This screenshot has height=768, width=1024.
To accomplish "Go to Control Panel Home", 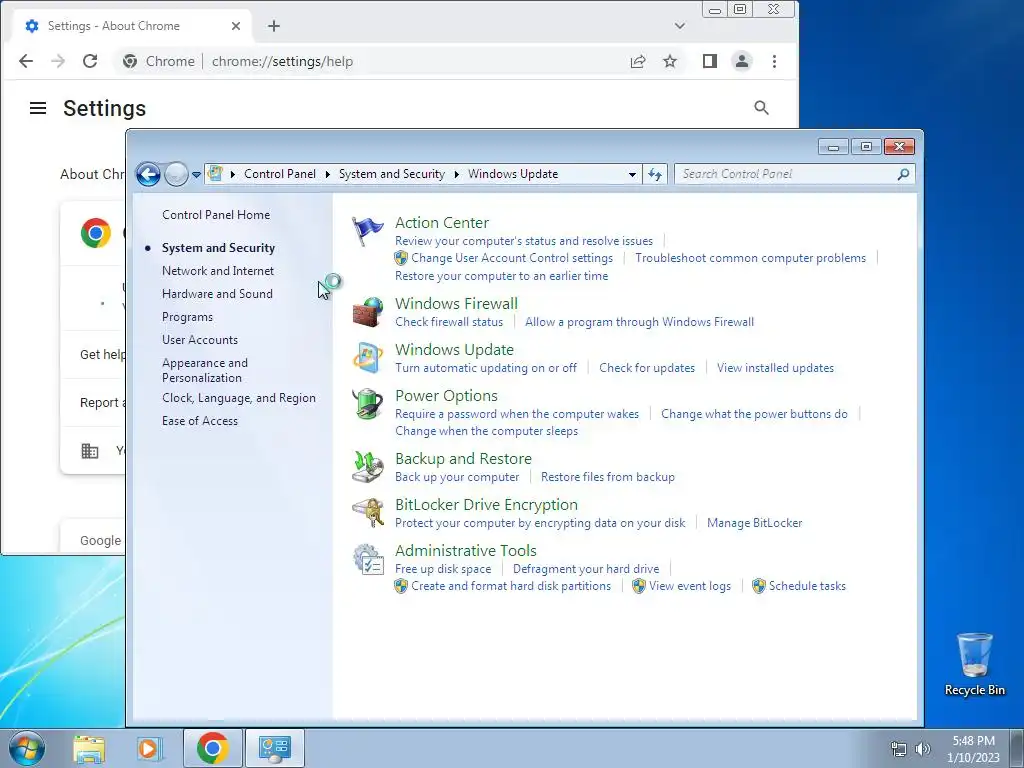I will click(x=216, y=215).
